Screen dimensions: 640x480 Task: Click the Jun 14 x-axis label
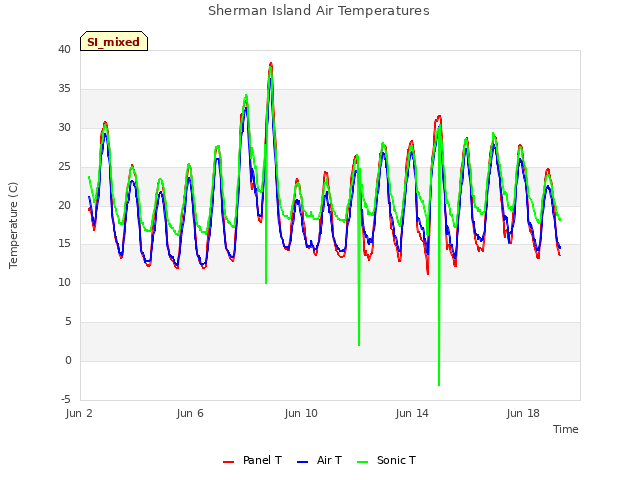point(412,413)
